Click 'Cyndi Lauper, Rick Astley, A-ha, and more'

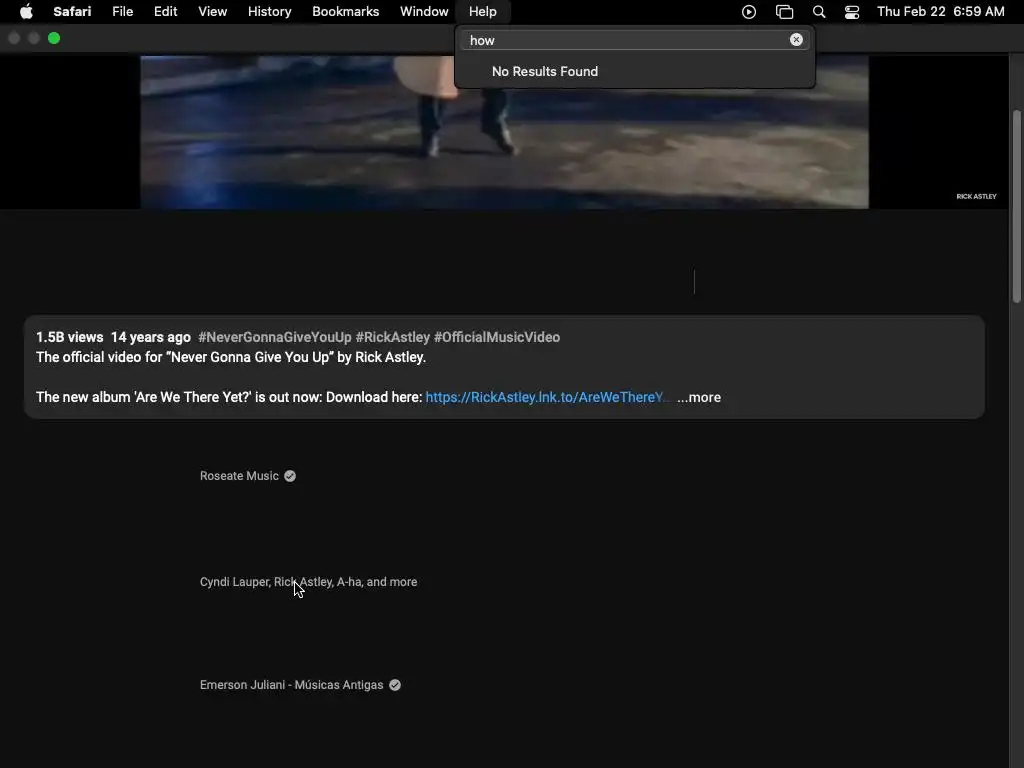tap(308, 582)
